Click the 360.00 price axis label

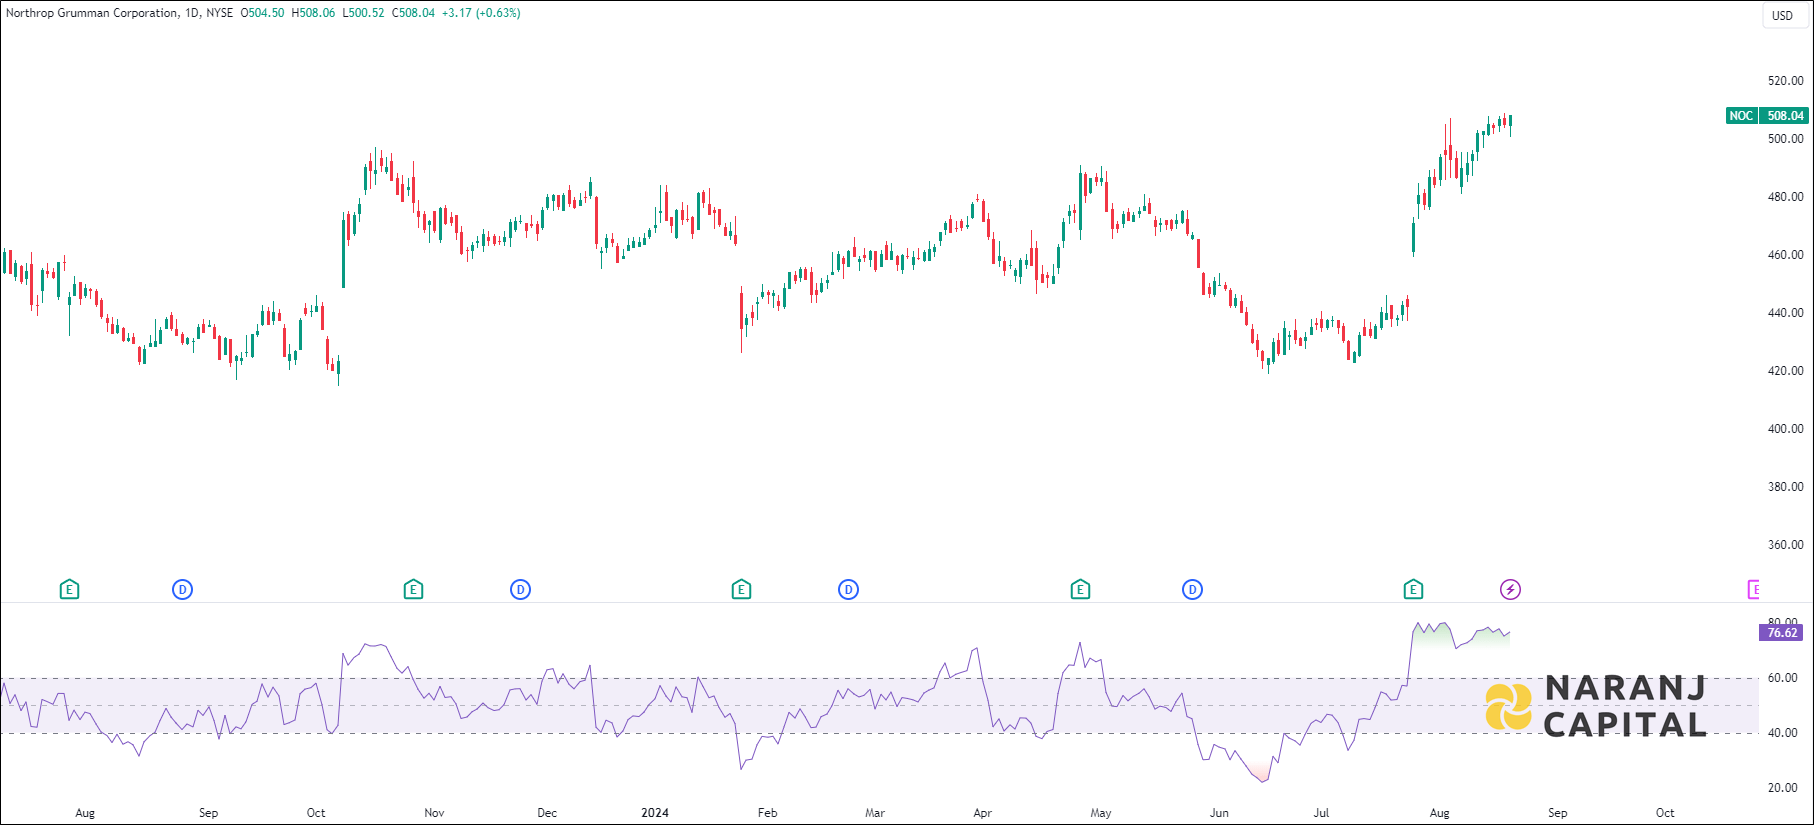click(1785, 545)
